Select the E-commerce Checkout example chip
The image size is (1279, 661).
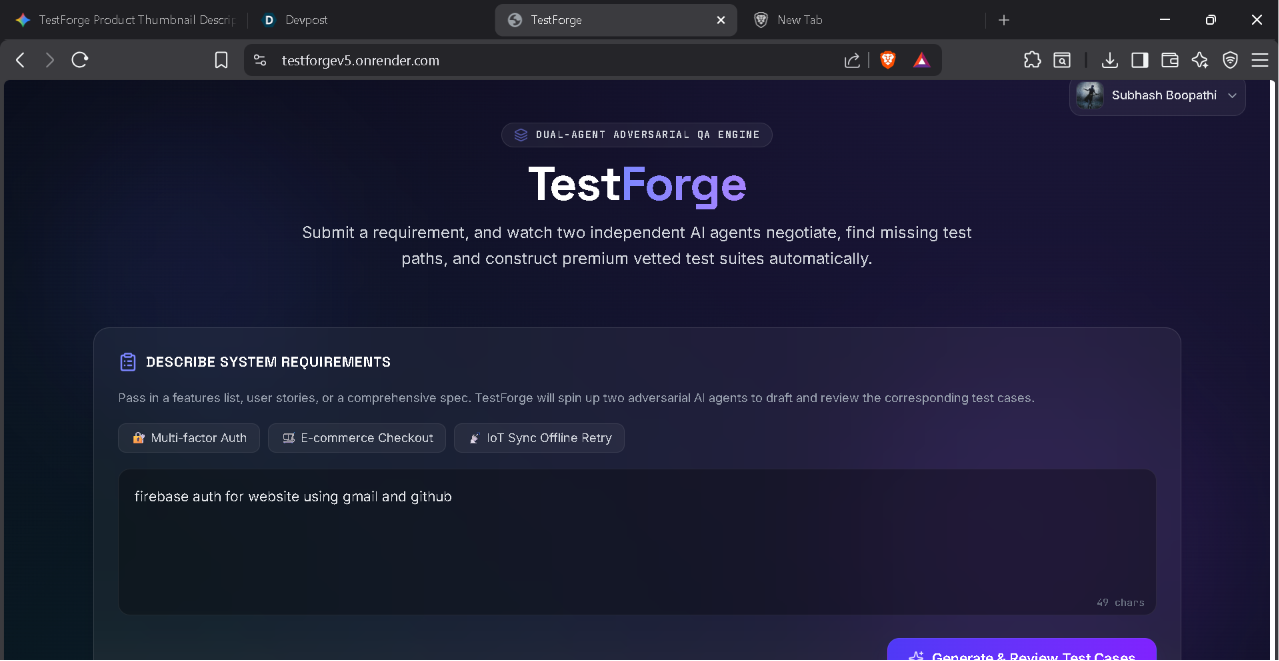point(357,438)
